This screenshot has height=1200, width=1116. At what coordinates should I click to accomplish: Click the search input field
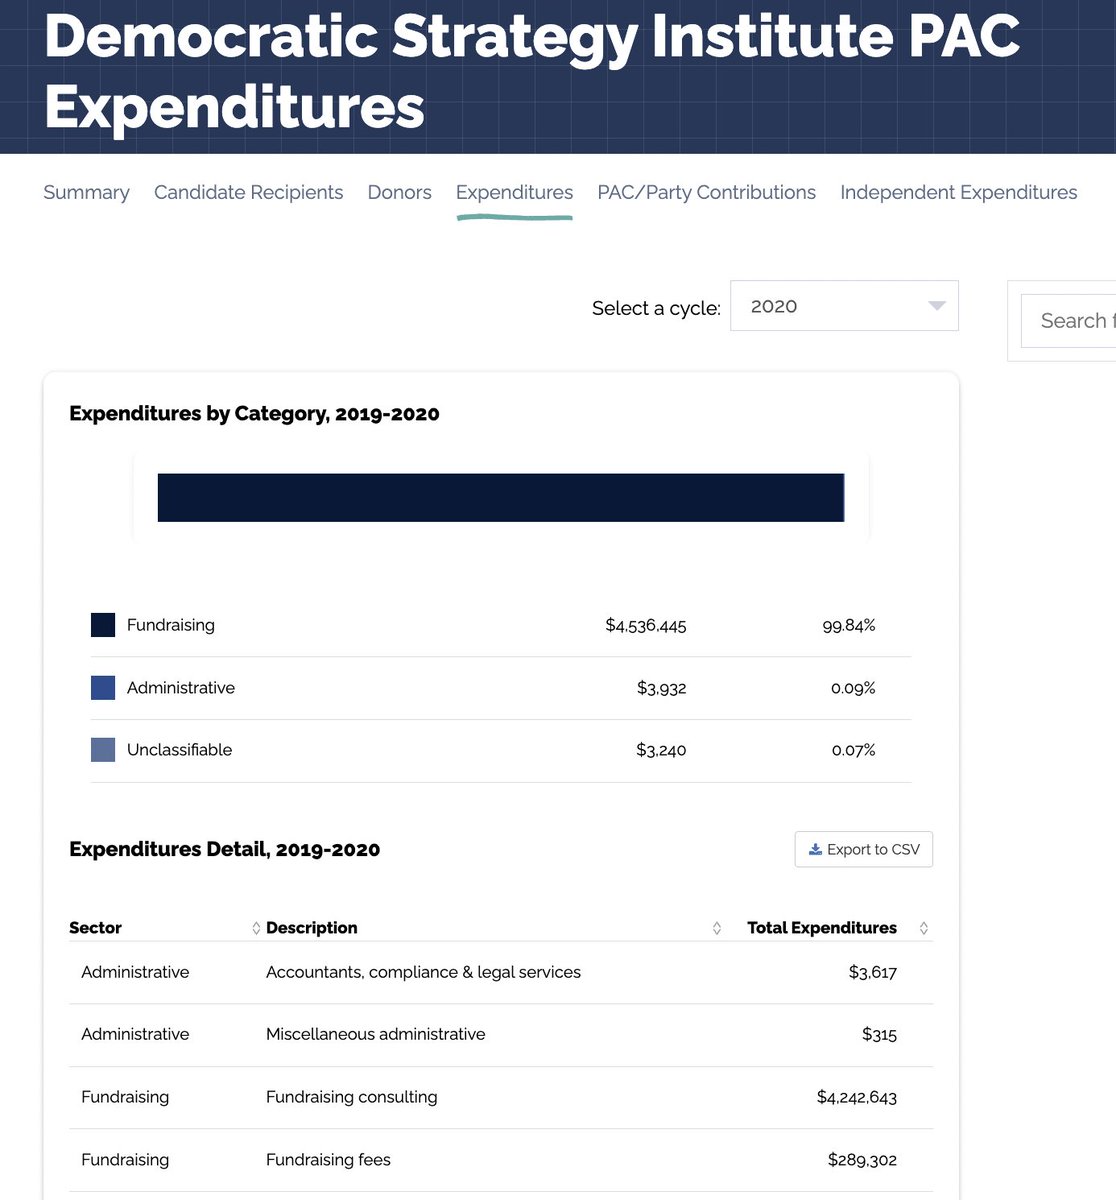(1068, 321)
